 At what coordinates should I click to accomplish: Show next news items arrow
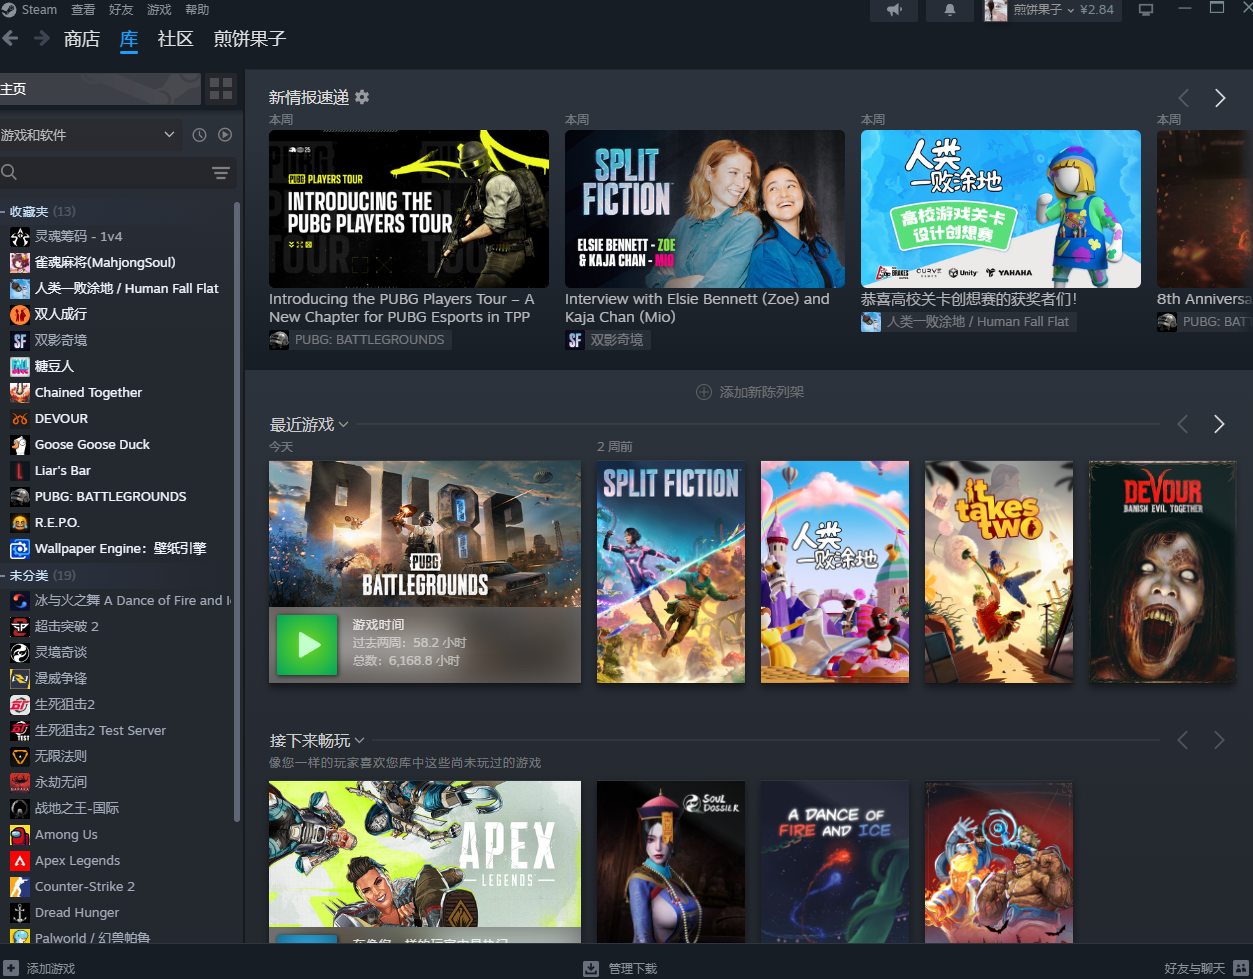tap(1220, 98)
